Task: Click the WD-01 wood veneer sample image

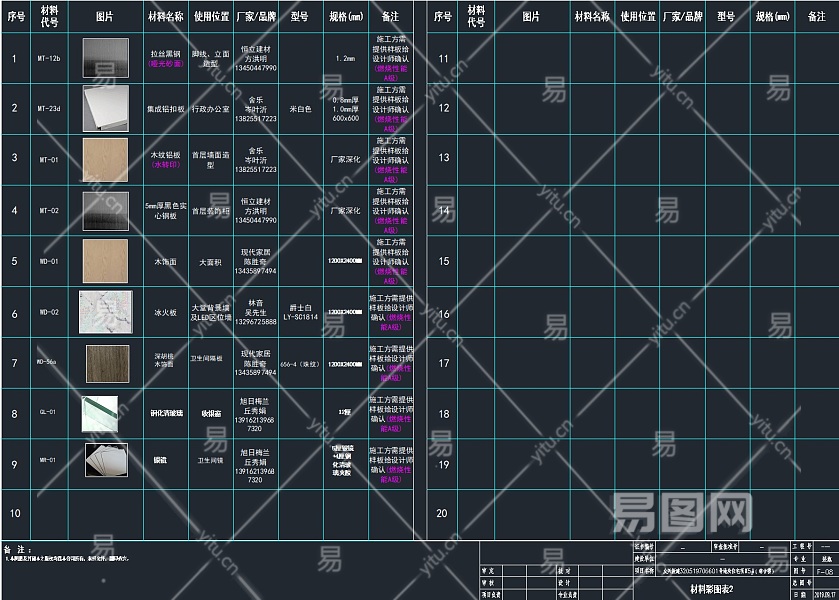Action: pos(105,261)
